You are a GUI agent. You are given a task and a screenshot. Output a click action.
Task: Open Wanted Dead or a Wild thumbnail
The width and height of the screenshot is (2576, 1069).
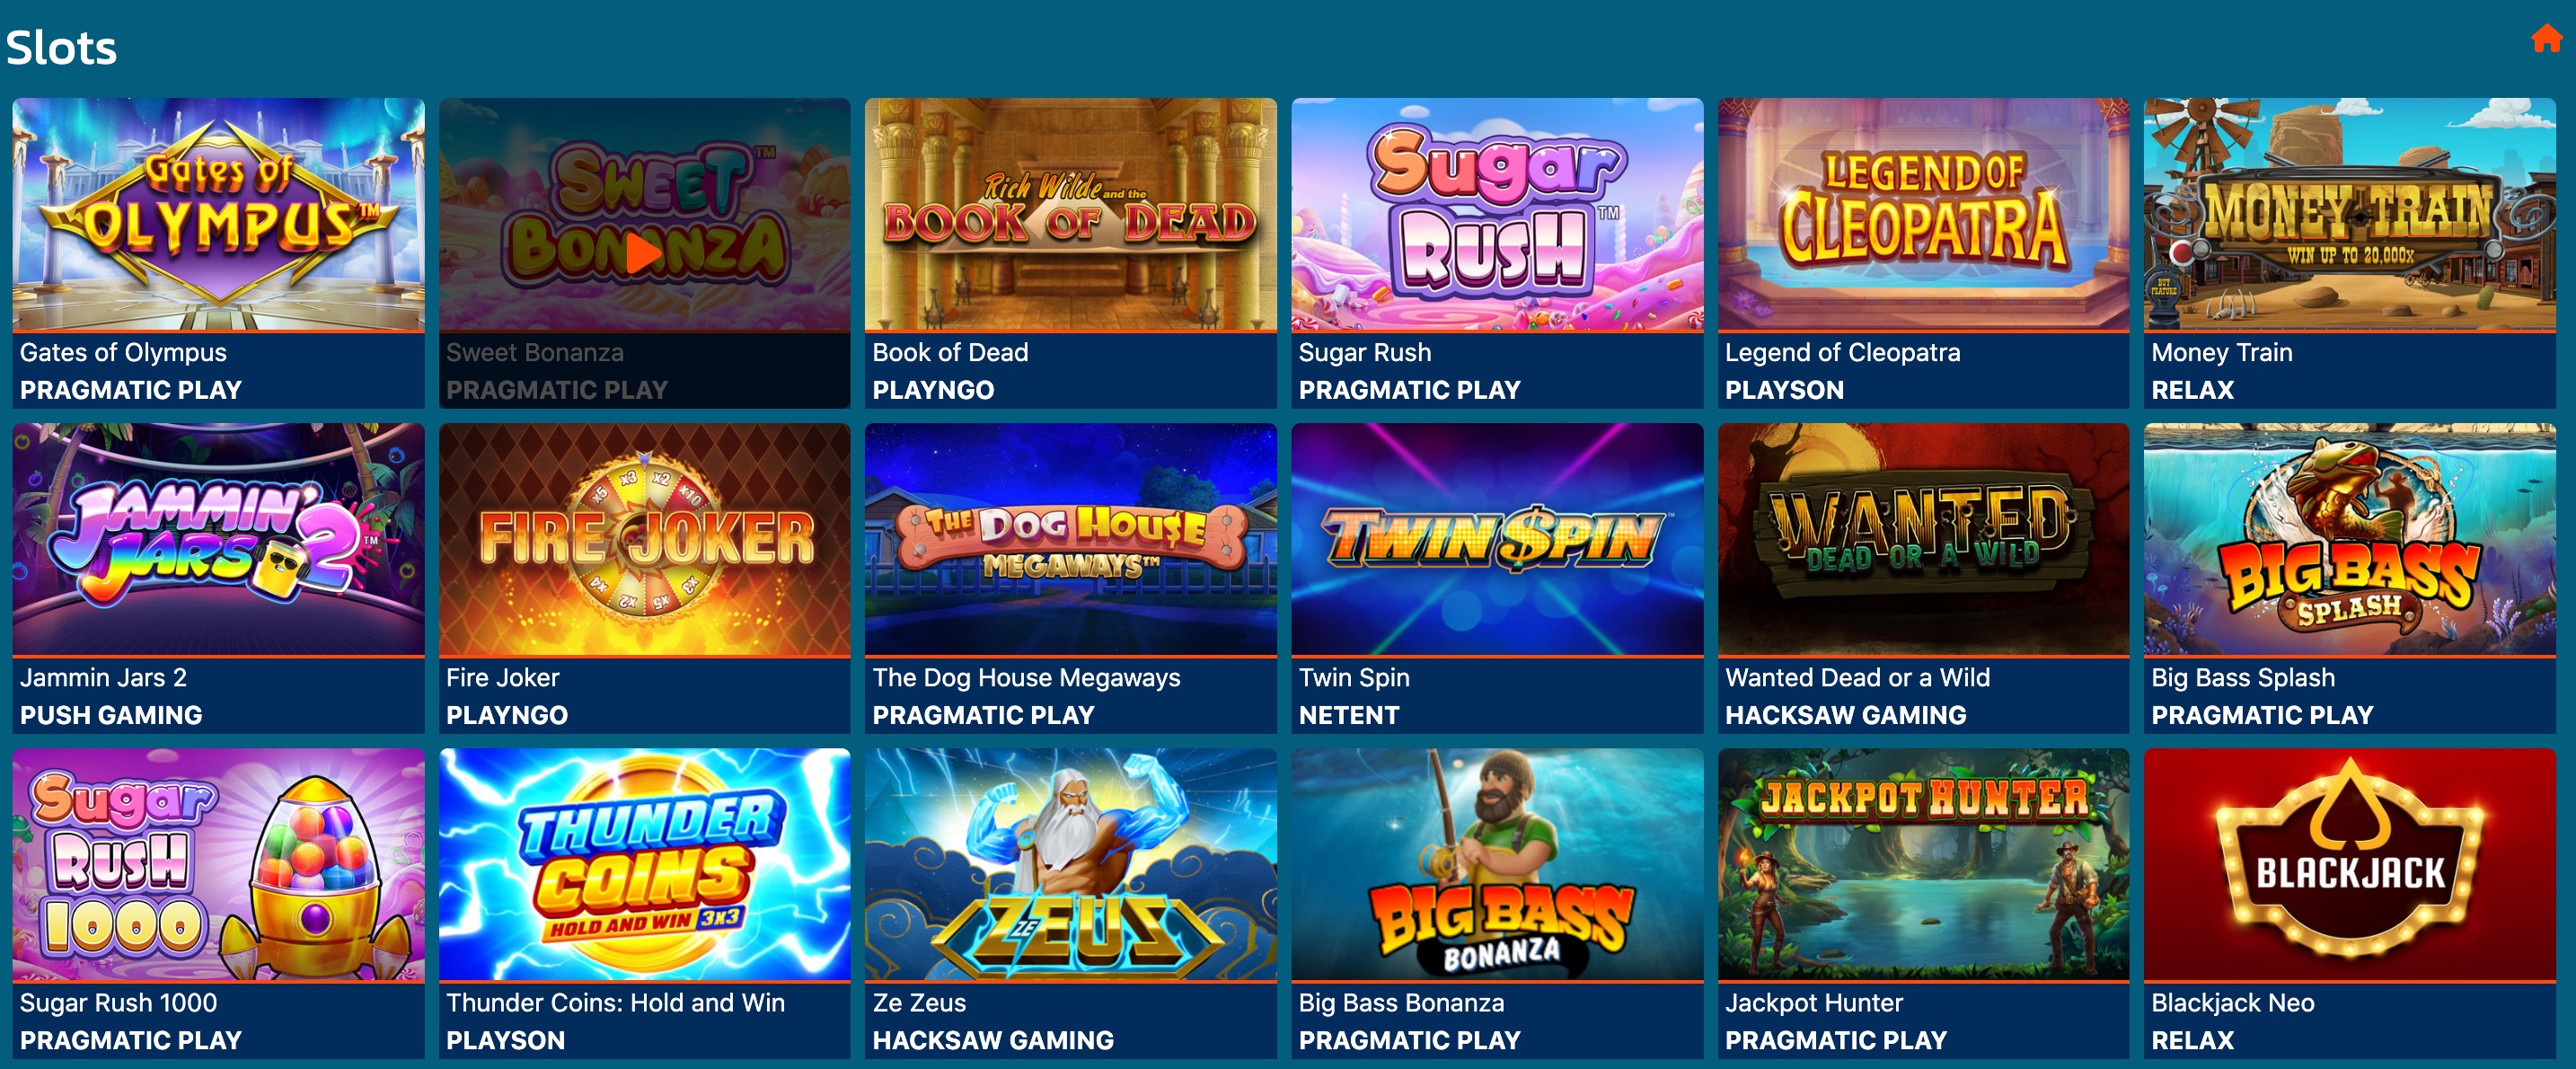point(1923,539)
